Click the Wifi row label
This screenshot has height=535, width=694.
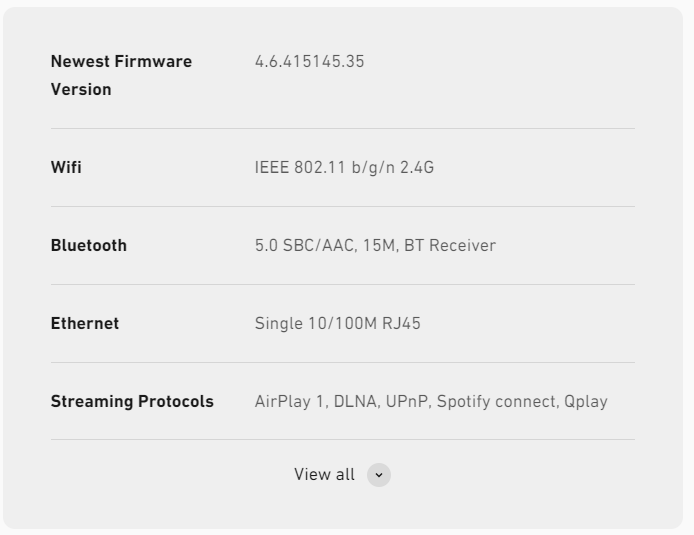coord(66,167)
